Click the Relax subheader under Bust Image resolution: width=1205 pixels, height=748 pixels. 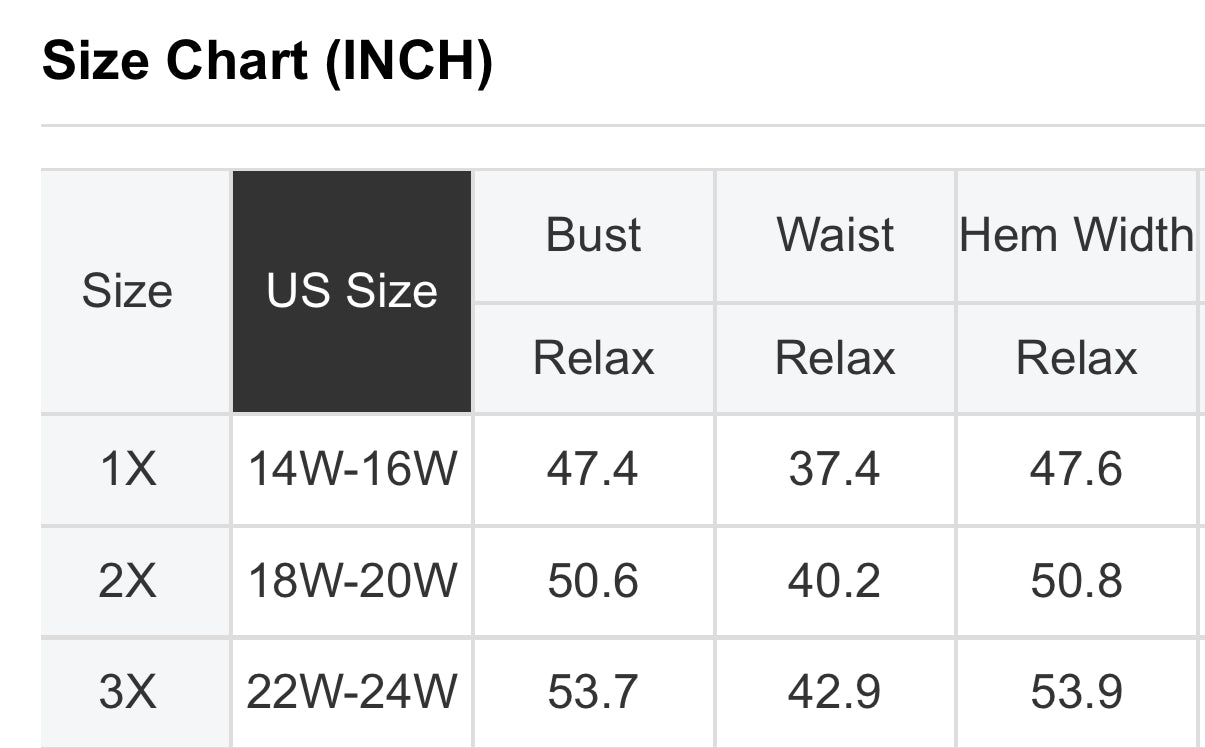coord(594,358)
